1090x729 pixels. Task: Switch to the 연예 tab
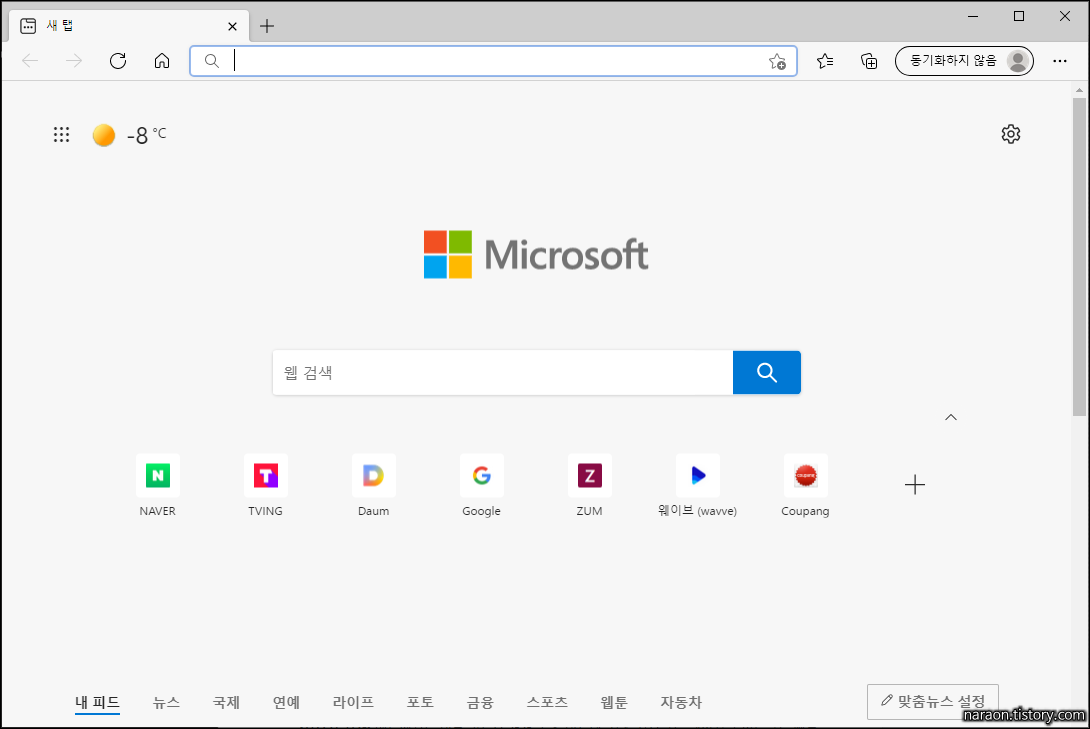tap(286, 703)
